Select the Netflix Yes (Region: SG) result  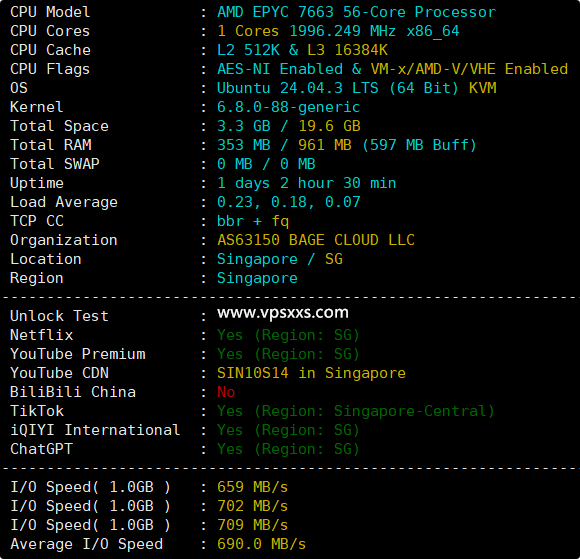point(288,335)
